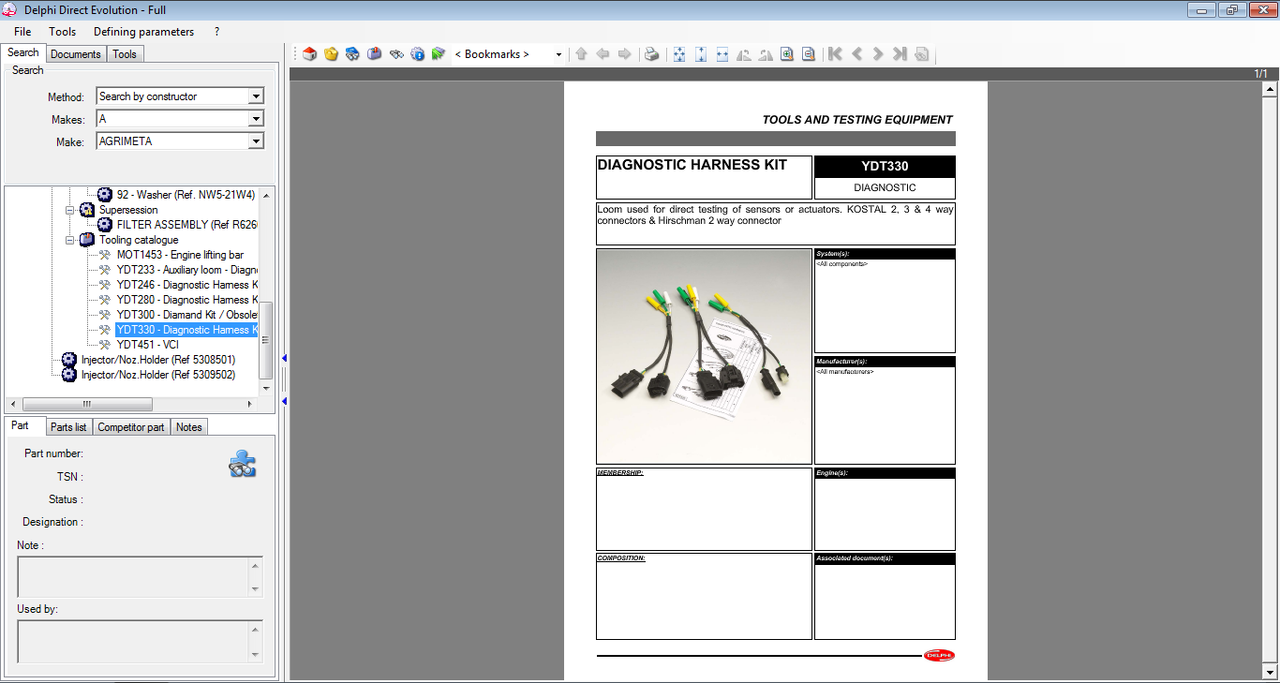Select YDT246 - Diagnostic Harness item
Screen dimensions: 1280x683
click(x=187, y=285)
